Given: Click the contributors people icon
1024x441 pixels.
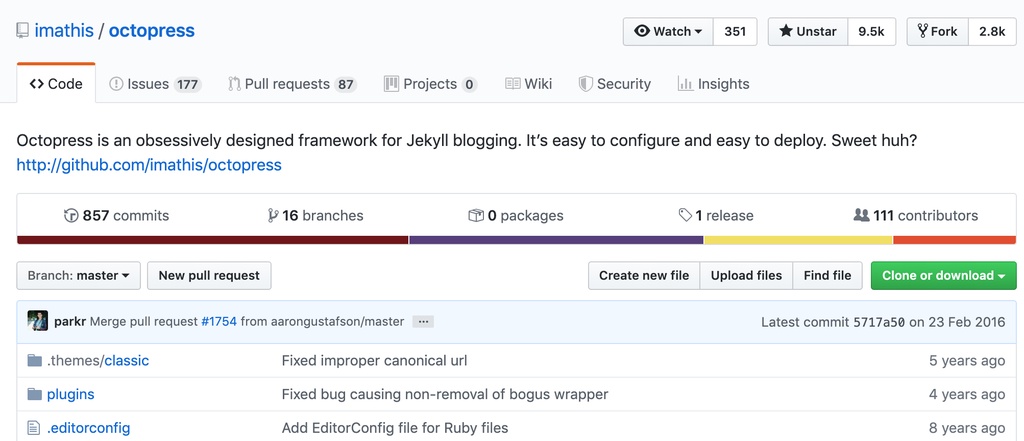Looking at the screenshot, I should point(861,215).
